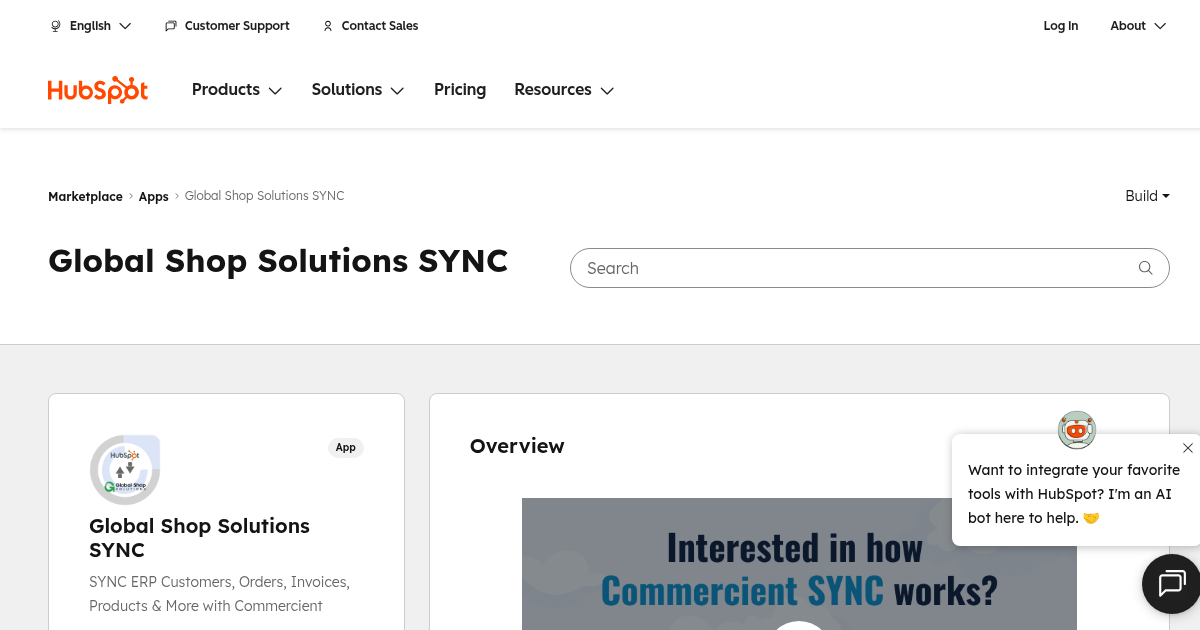Open the chat widget button
Image resolution: width=1200 pixels, height=630 pixels.
1171,583
